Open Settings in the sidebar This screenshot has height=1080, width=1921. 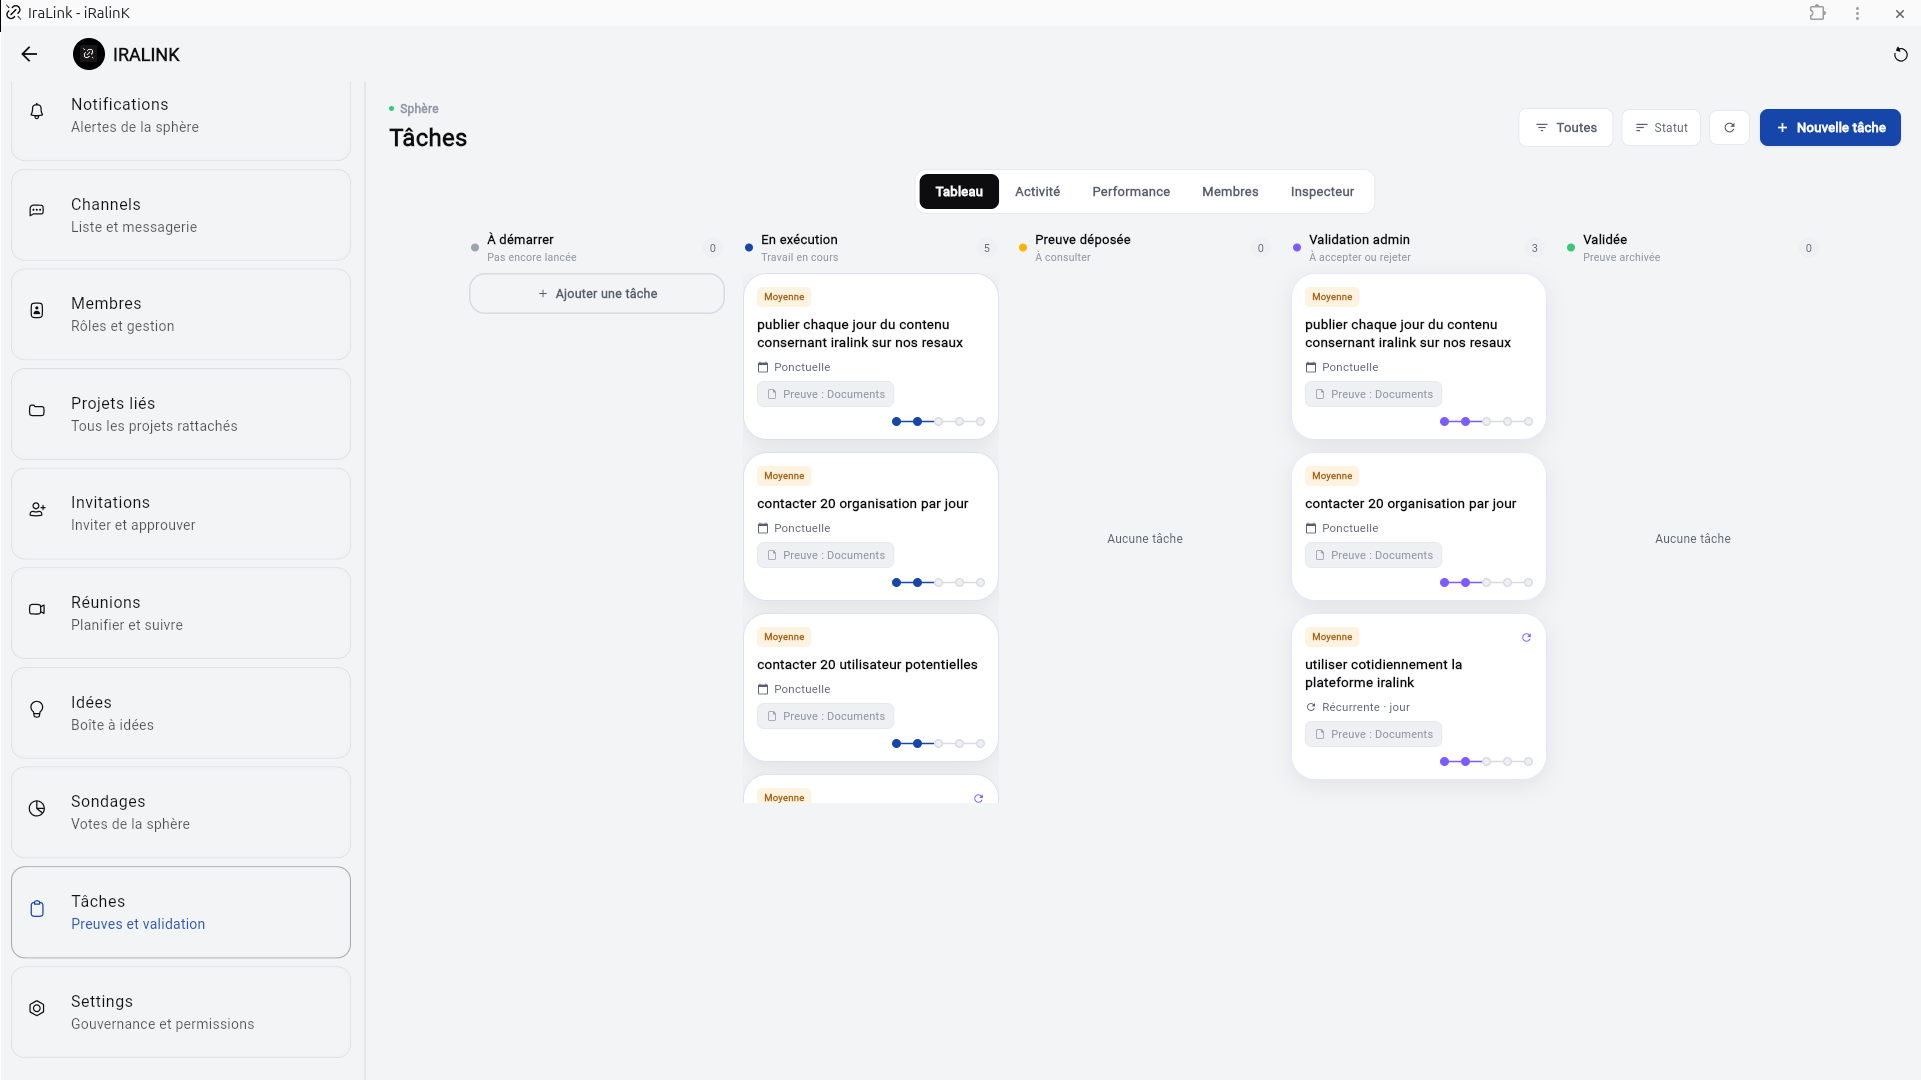tap(181, 1012)
